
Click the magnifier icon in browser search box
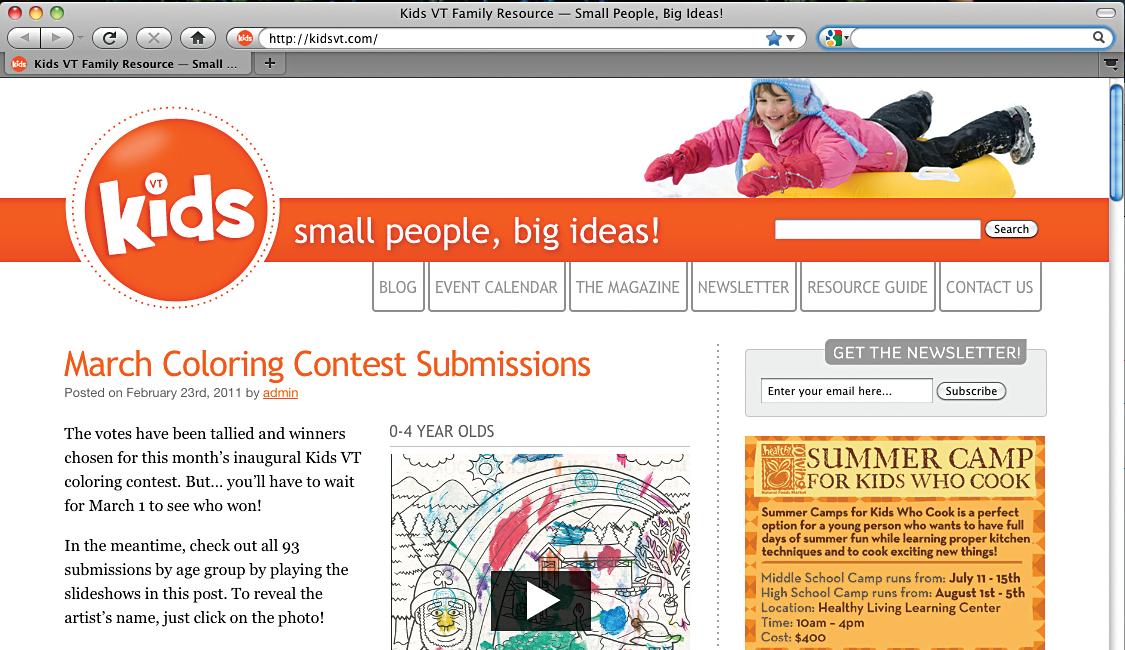[x=1098, y=37]
